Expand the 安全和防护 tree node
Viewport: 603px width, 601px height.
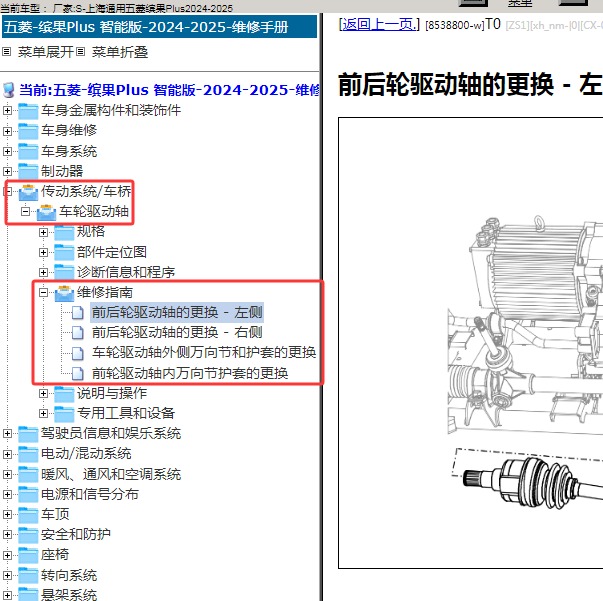click(x=7, y=534)
